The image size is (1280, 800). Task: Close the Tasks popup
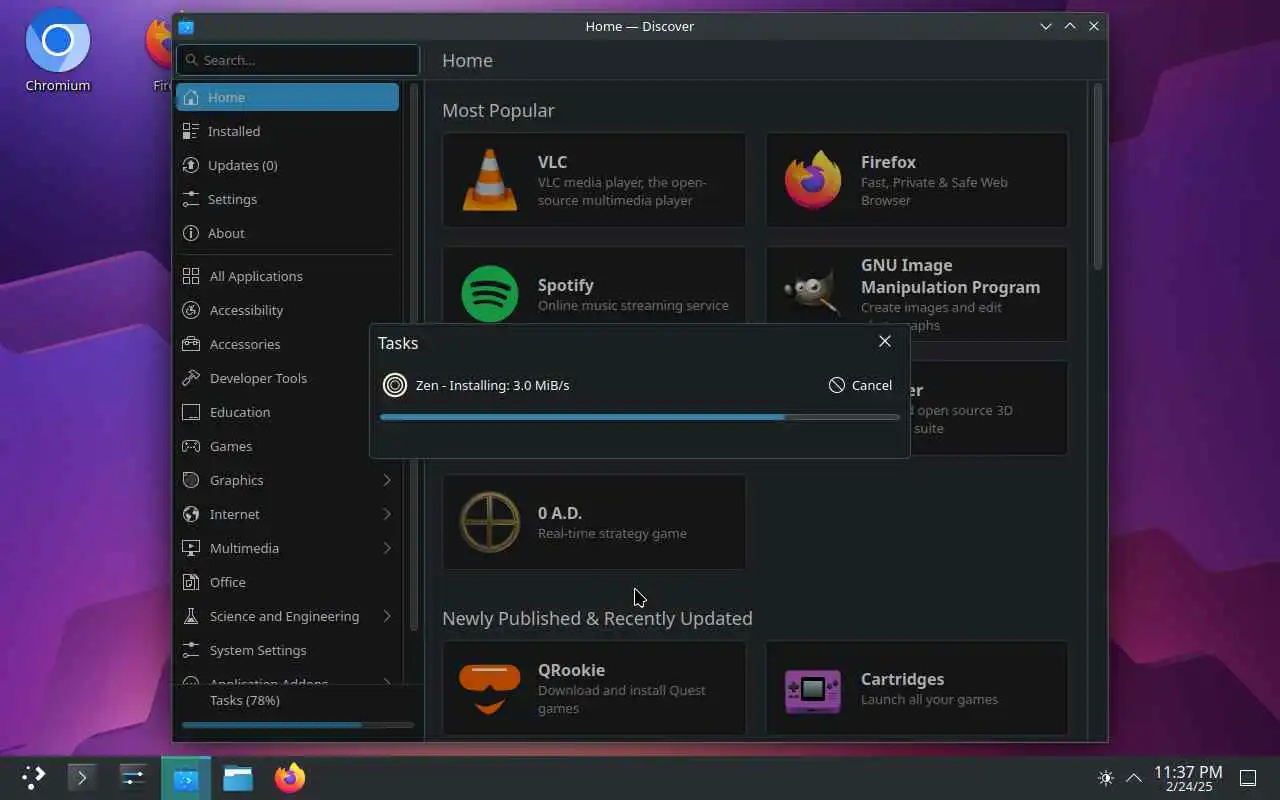click(885, 342)
